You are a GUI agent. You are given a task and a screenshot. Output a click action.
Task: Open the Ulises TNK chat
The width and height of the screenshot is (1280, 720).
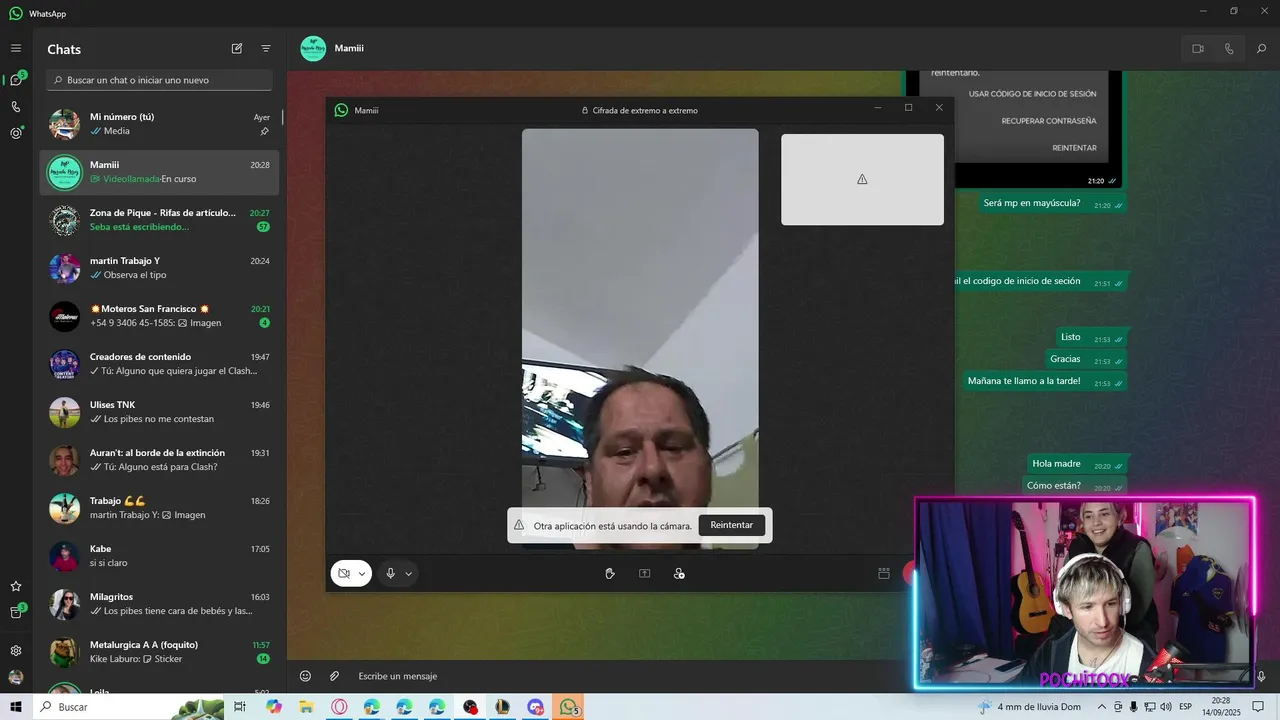tap(159, 412)
